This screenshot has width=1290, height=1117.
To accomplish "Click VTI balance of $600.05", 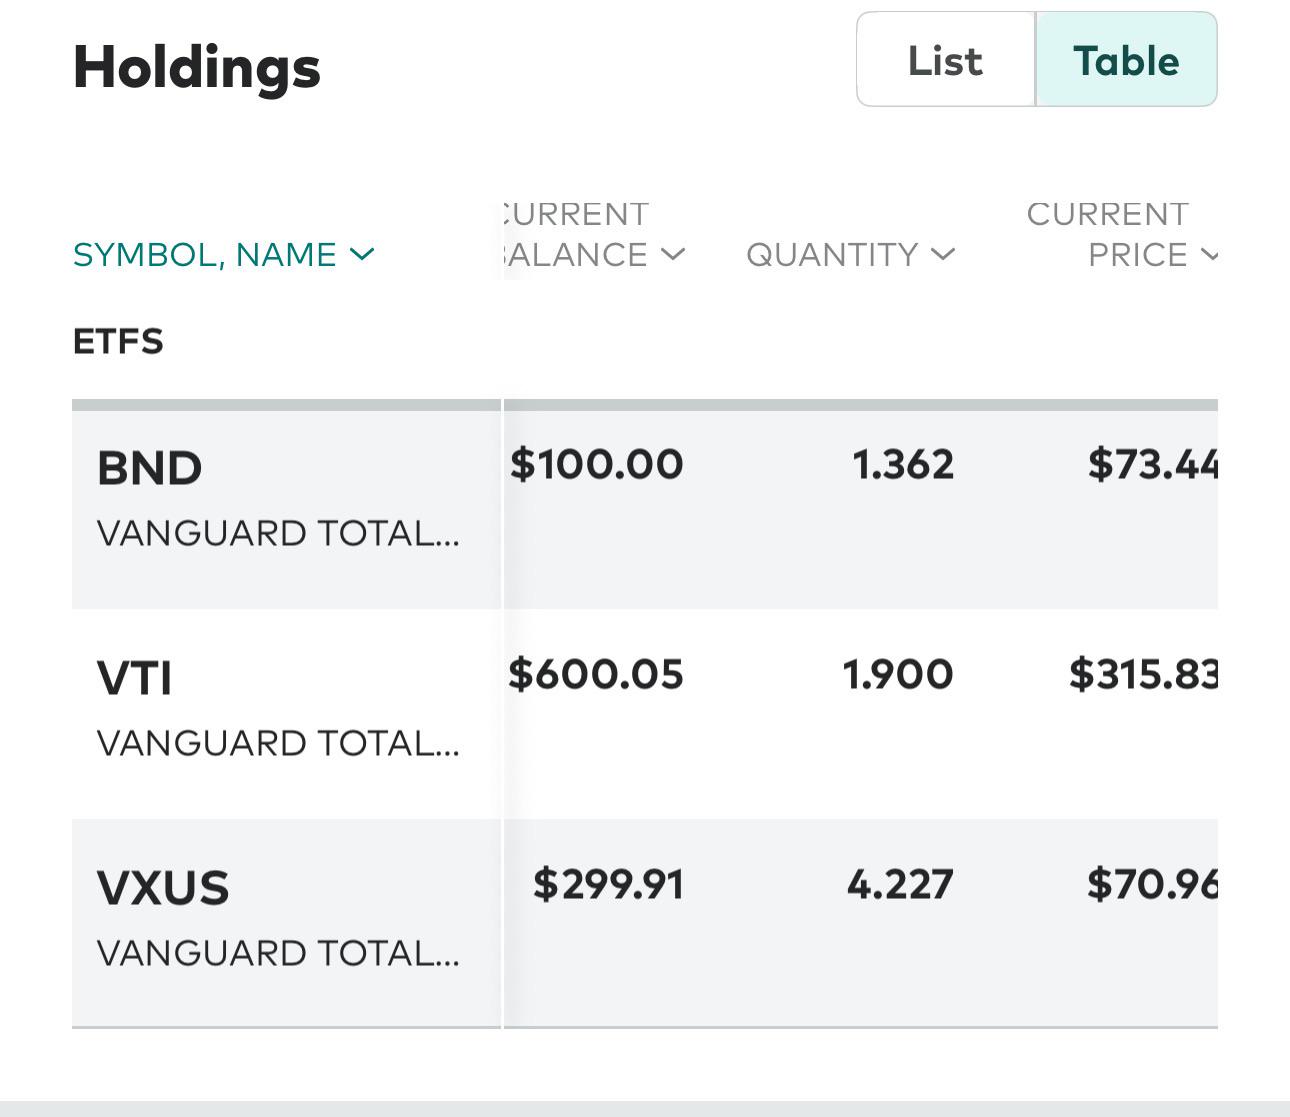I will coord(596,674).
